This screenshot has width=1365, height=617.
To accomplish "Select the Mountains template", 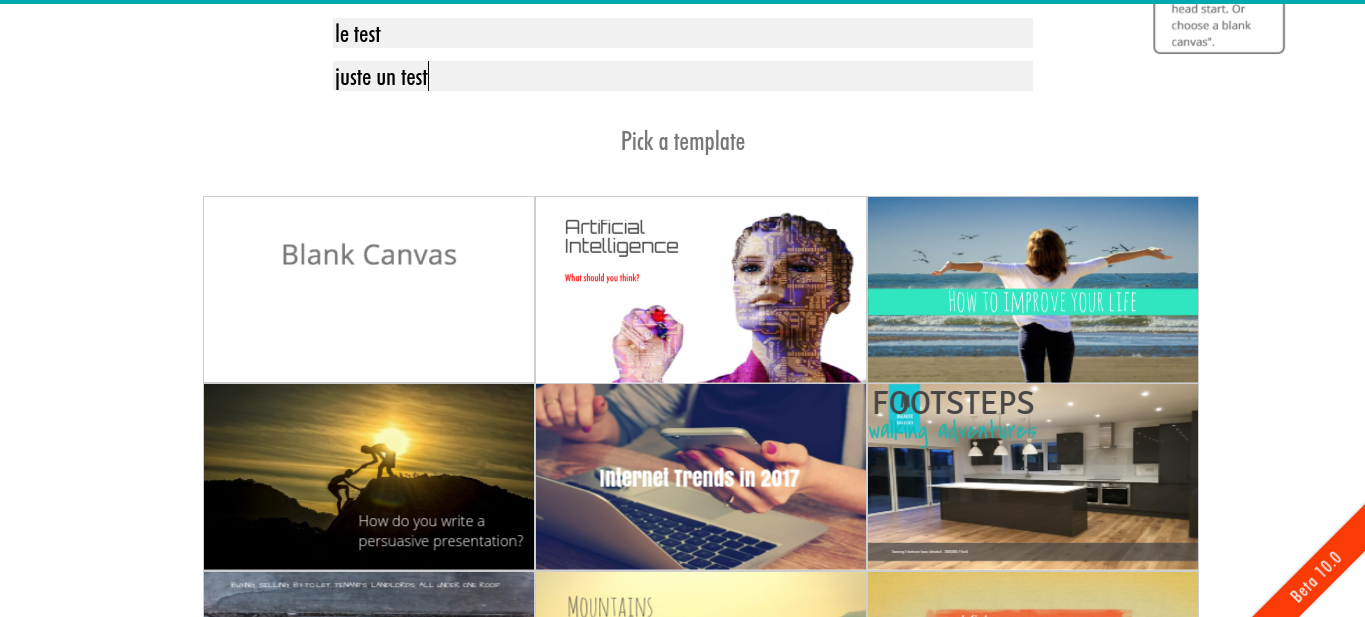I will 701,594.
